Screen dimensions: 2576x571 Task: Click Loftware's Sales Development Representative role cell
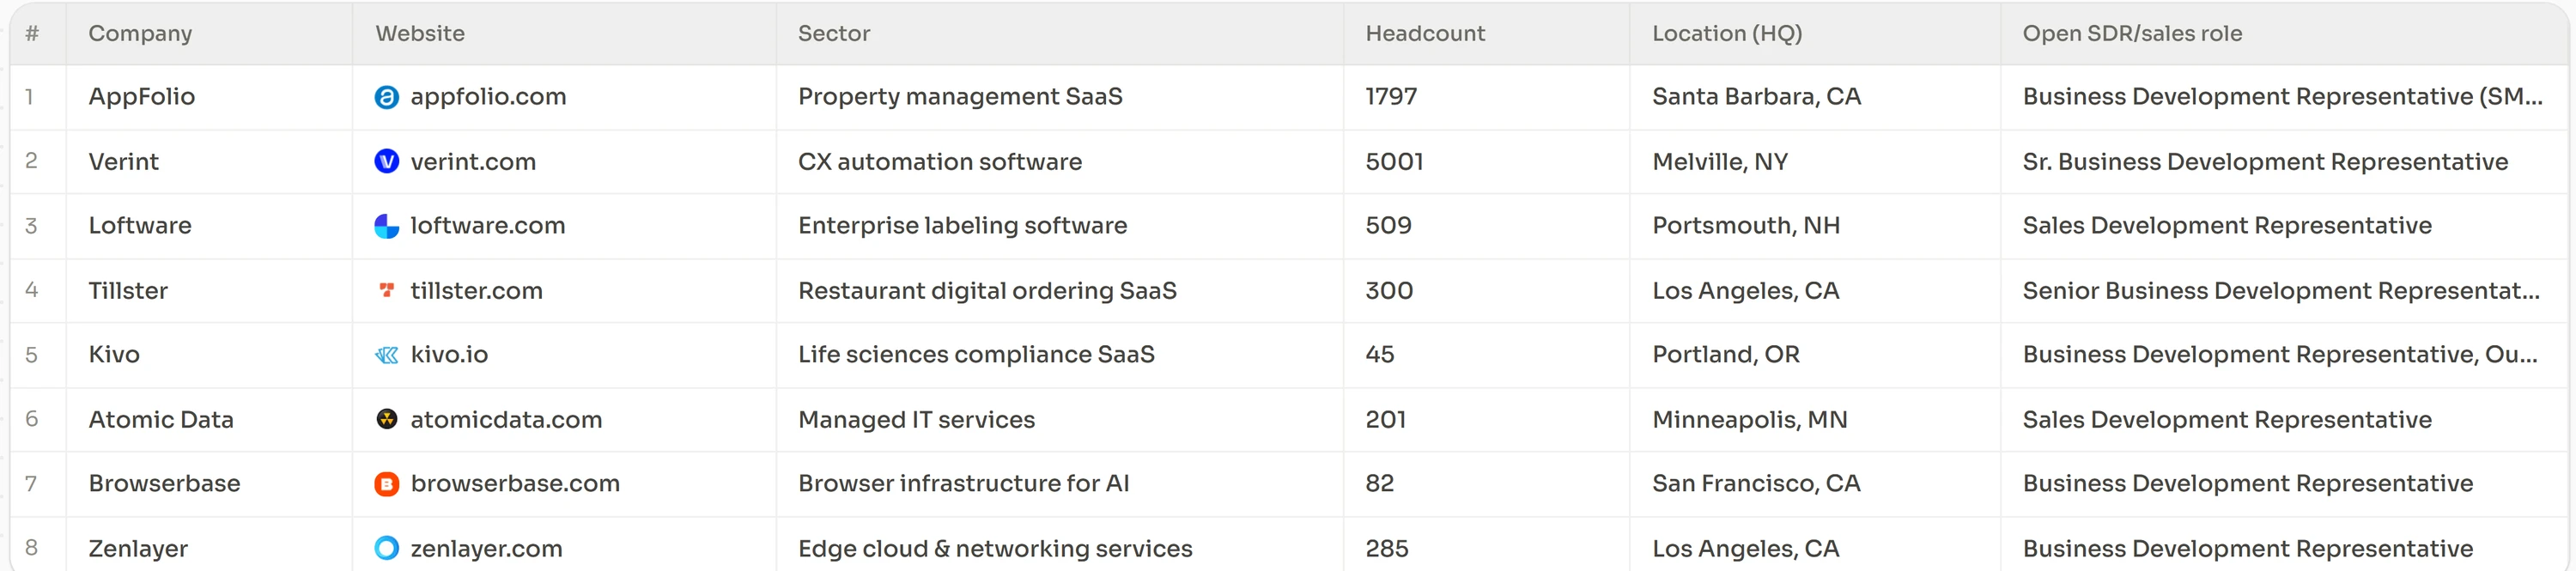2284,226
